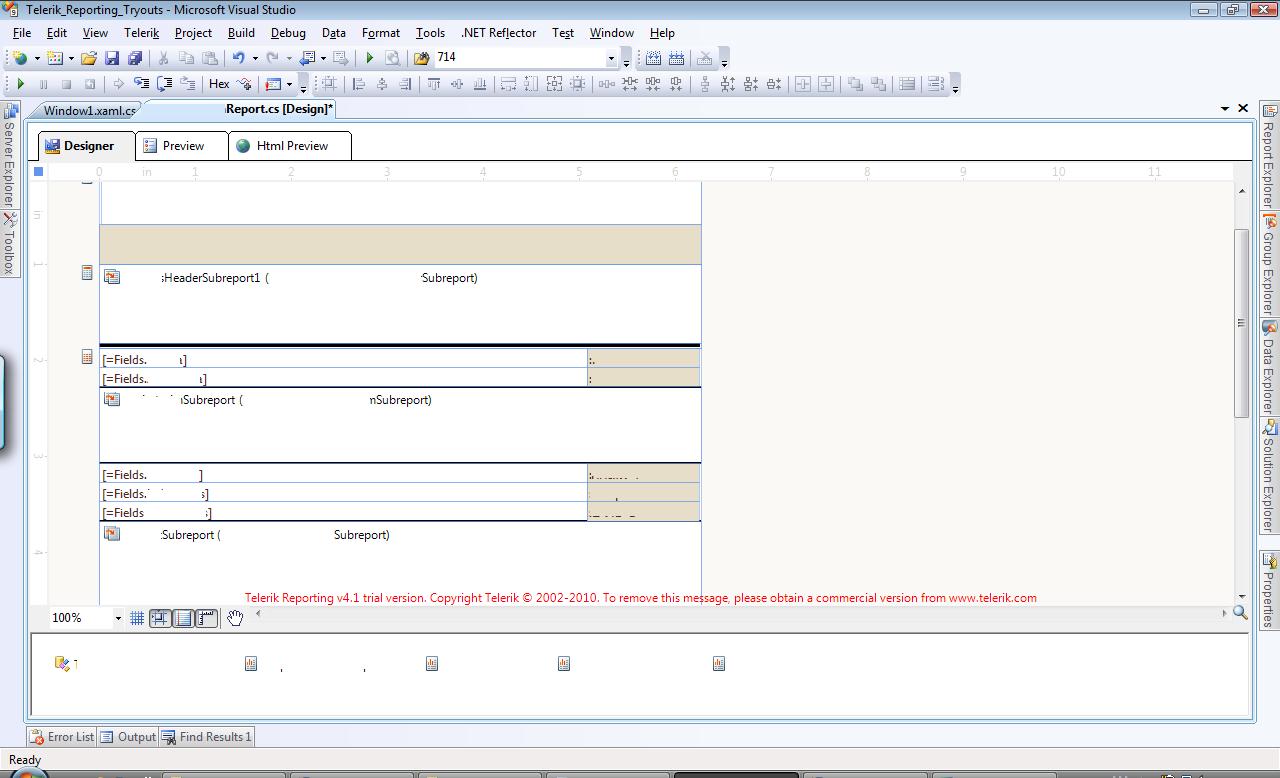This screenshot has width=1280, height=778.
Task: Cut selection with the scissors icon
Action: click(163, 58)
